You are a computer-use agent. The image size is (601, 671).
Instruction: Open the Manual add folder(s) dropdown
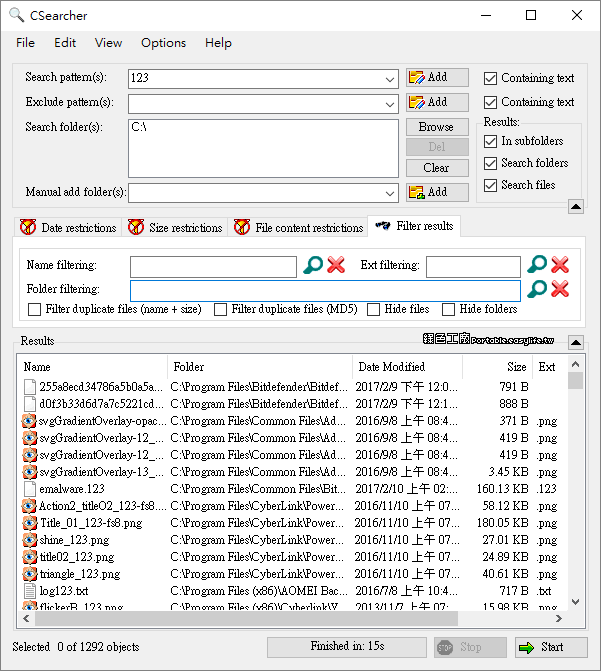point(390,193)
